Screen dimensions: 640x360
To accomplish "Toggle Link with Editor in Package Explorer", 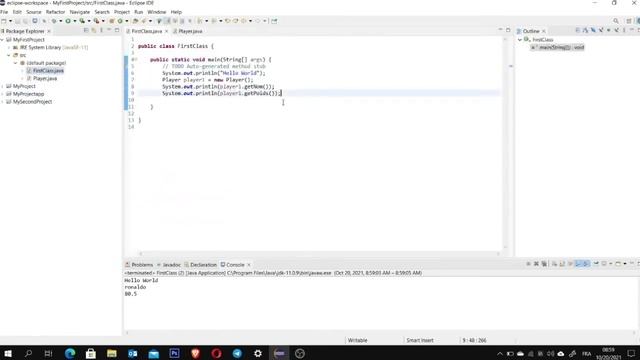I will 93,30.
